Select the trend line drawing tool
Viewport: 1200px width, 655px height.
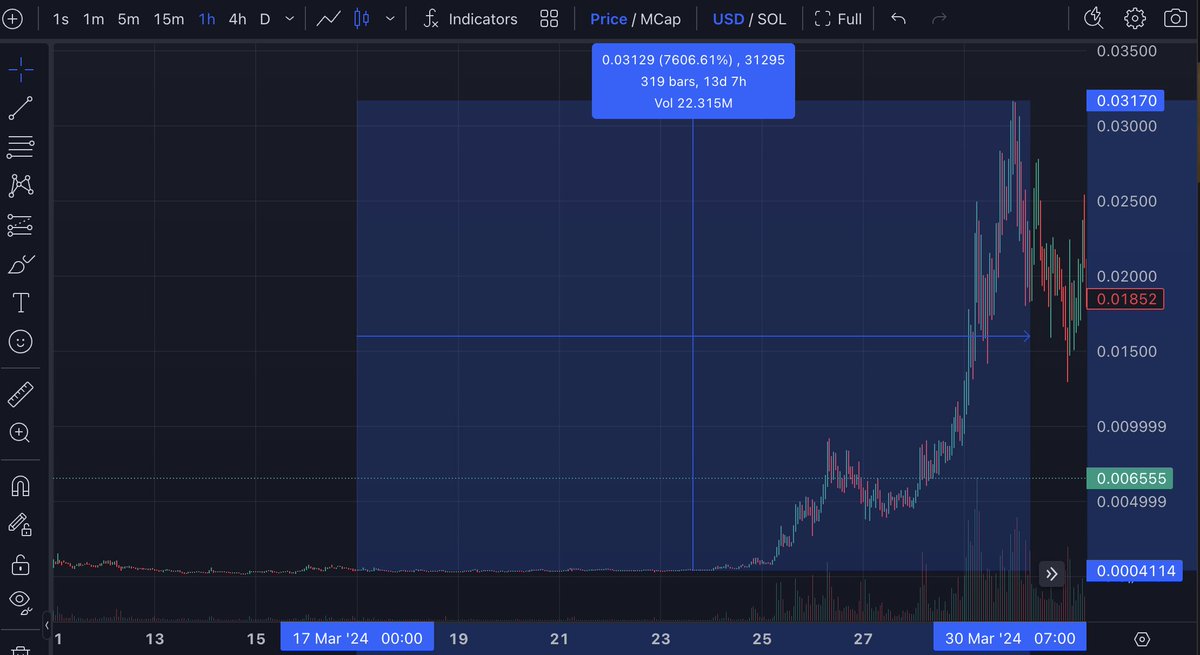pos(20,108)
